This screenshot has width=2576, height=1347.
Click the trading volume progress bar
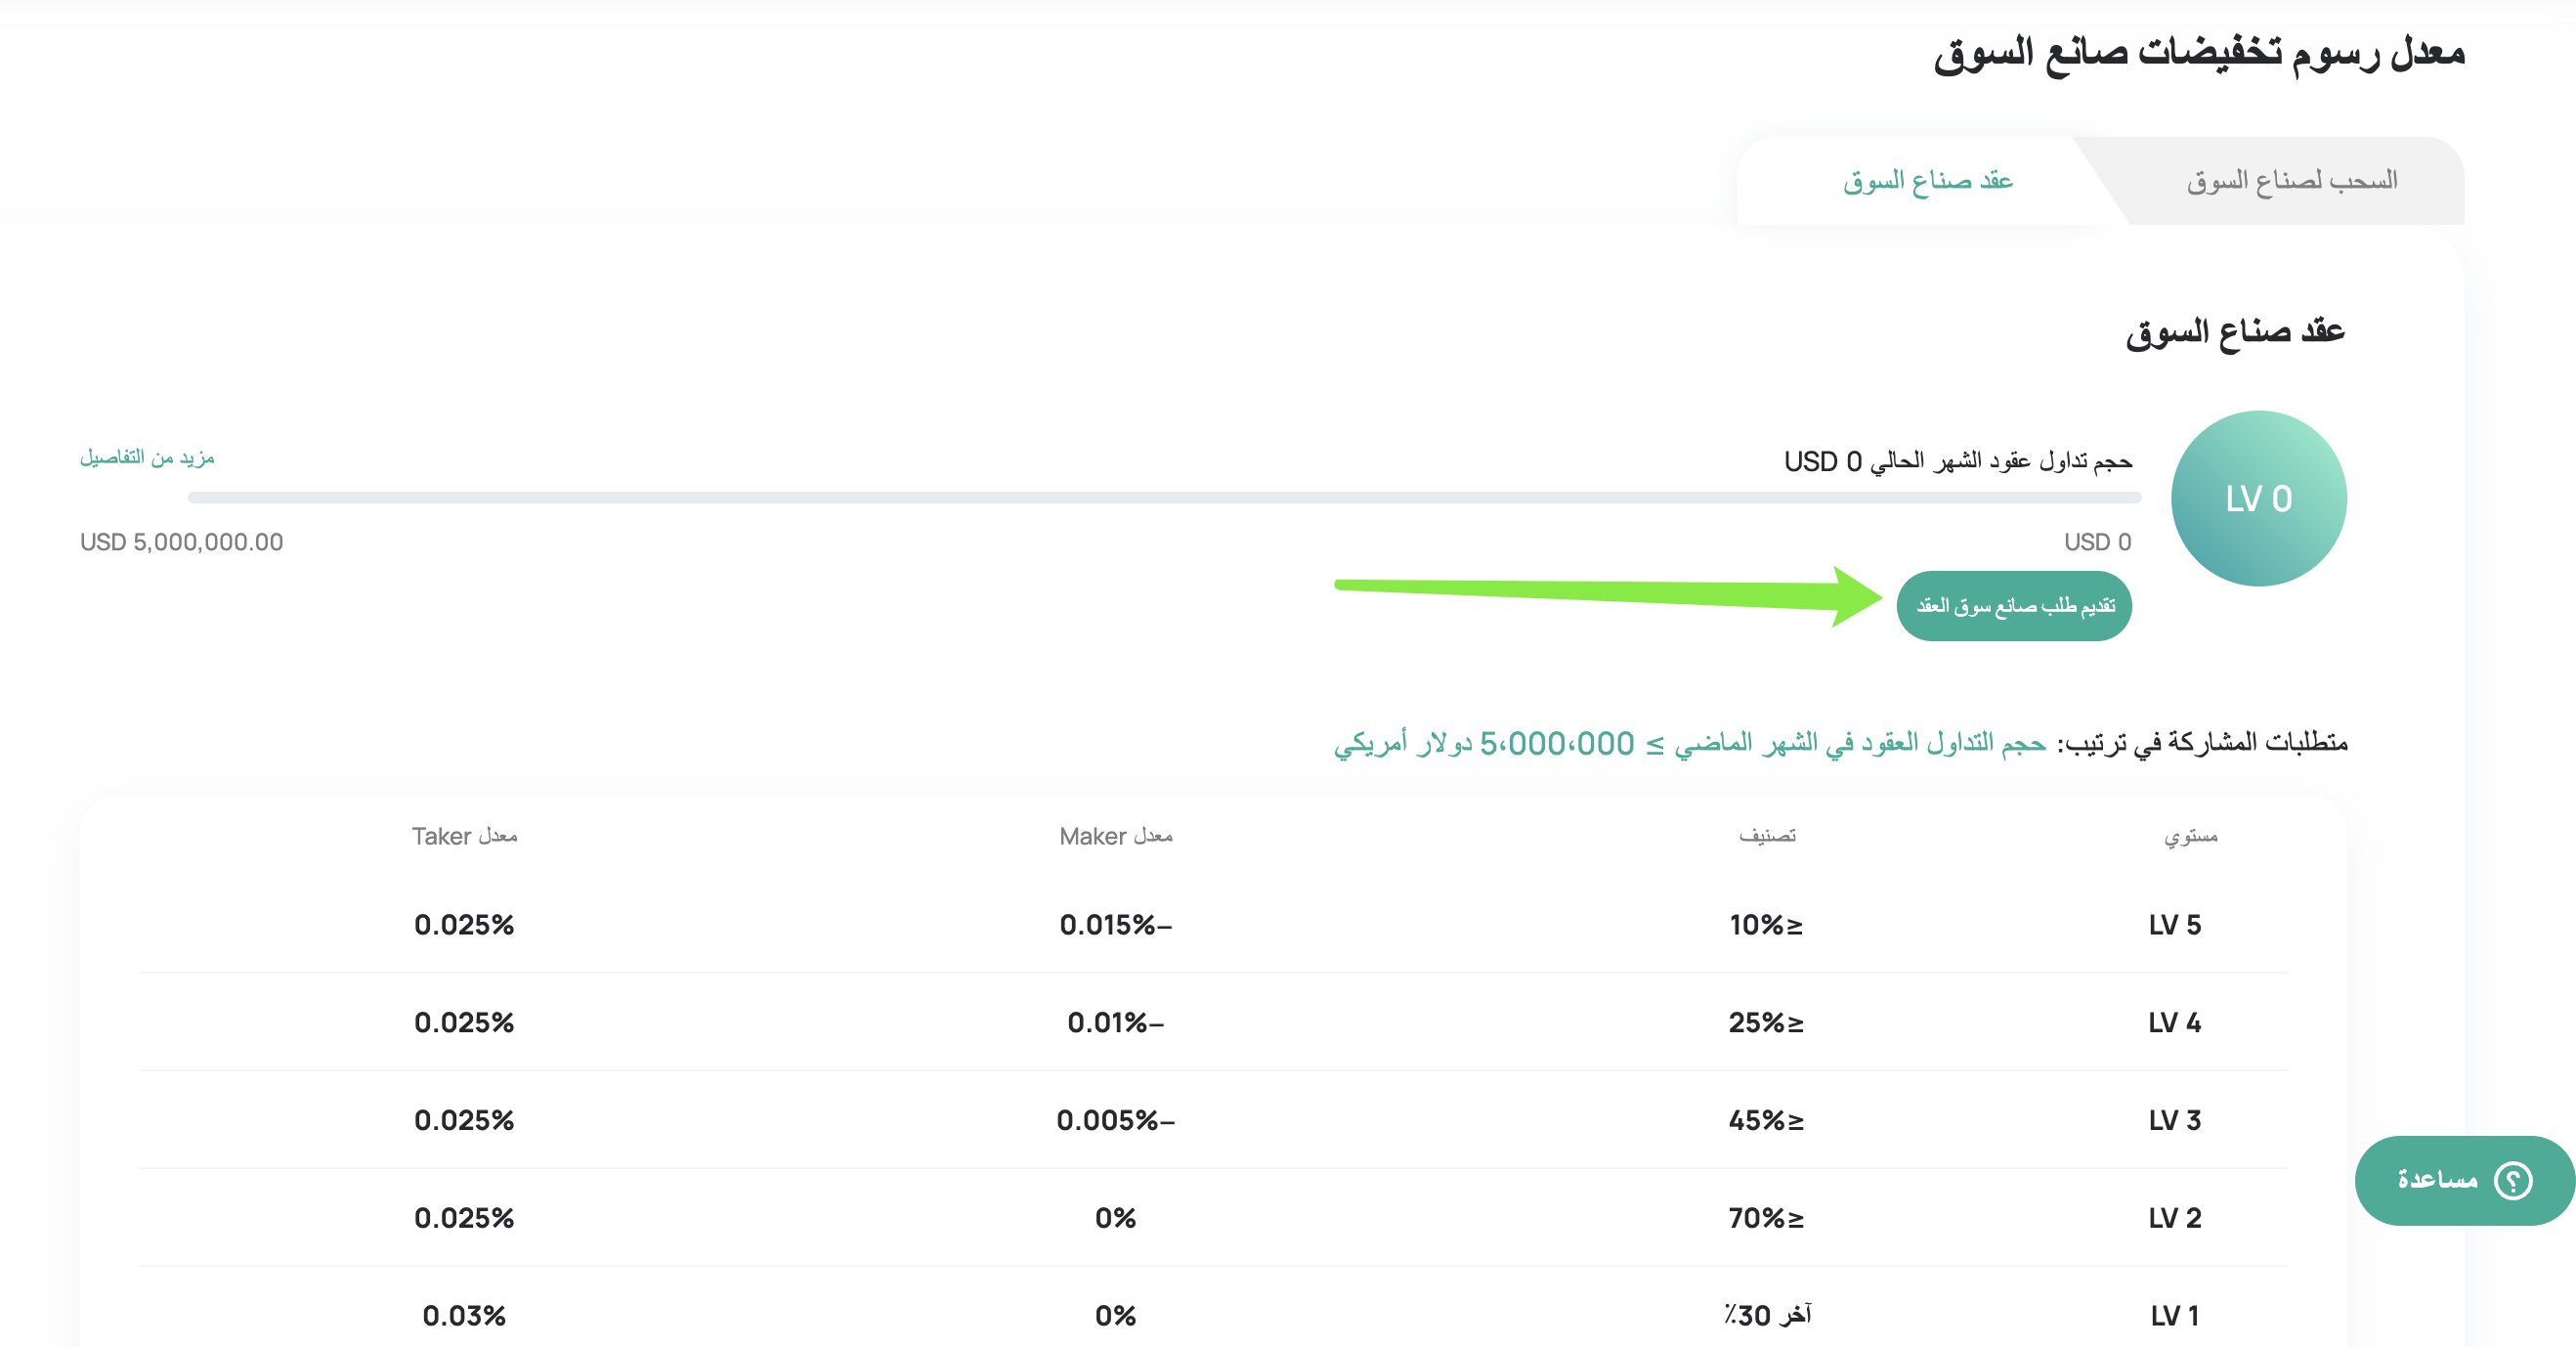click(1164, 498)
